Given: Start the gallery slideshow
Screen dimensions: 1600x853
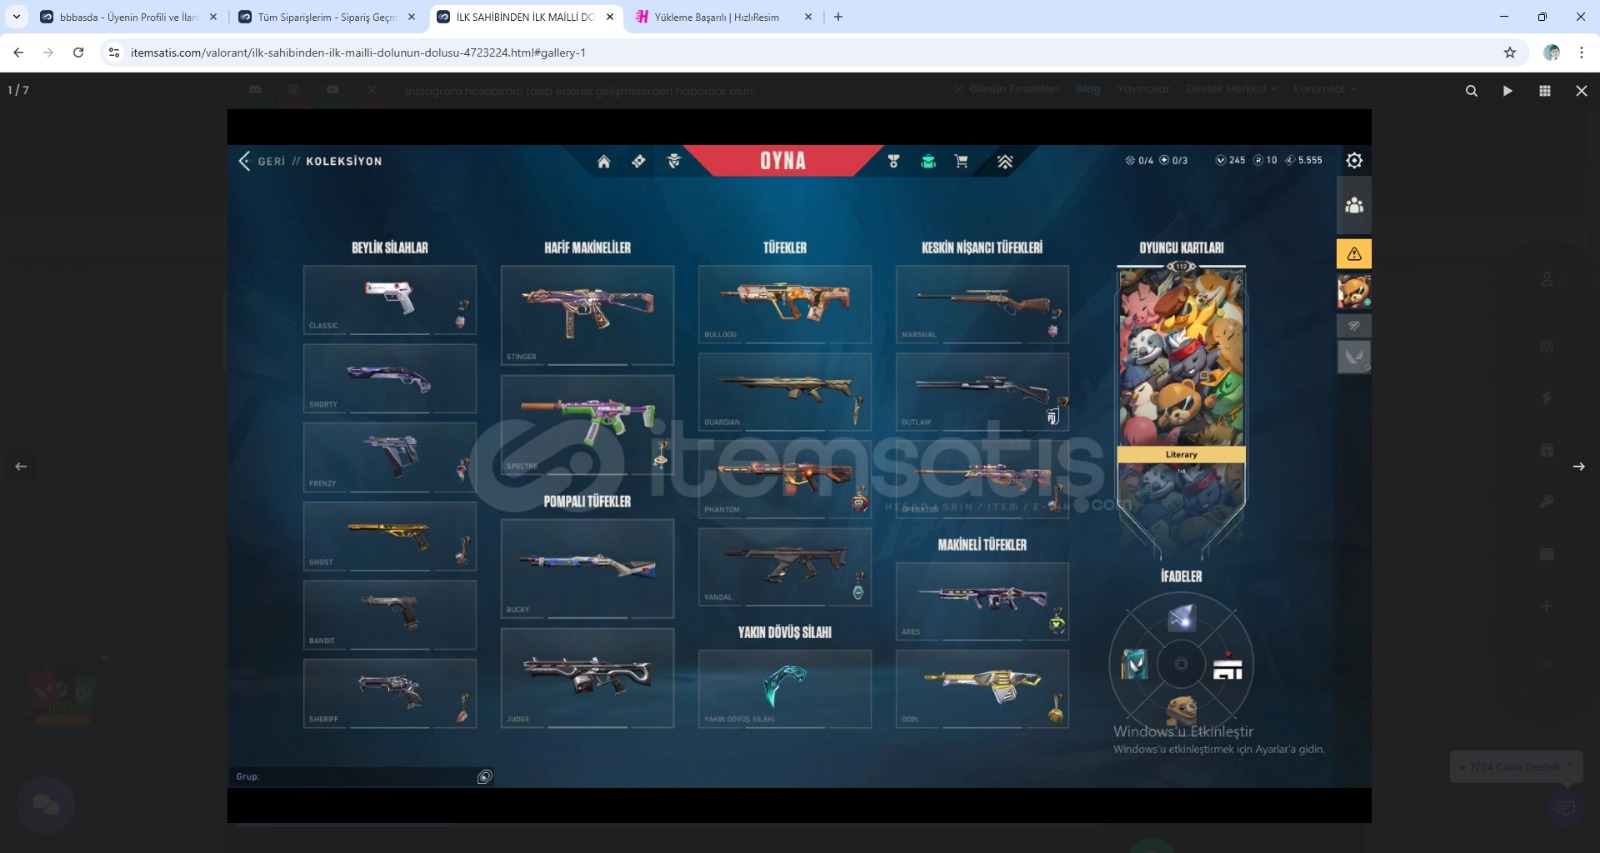Looking at the screenshot, I should 1508,90.
